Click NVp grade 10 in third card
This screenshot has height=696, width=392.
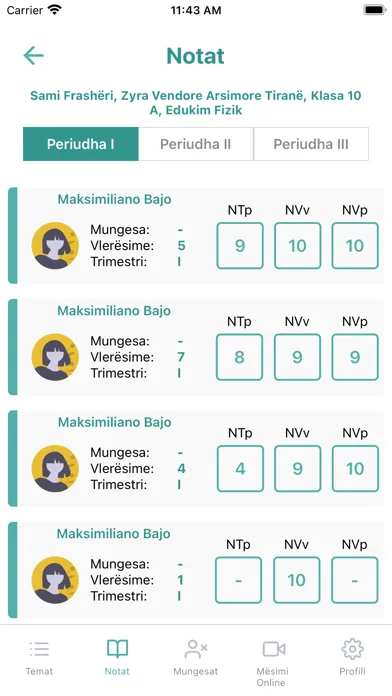coord(355,469)
